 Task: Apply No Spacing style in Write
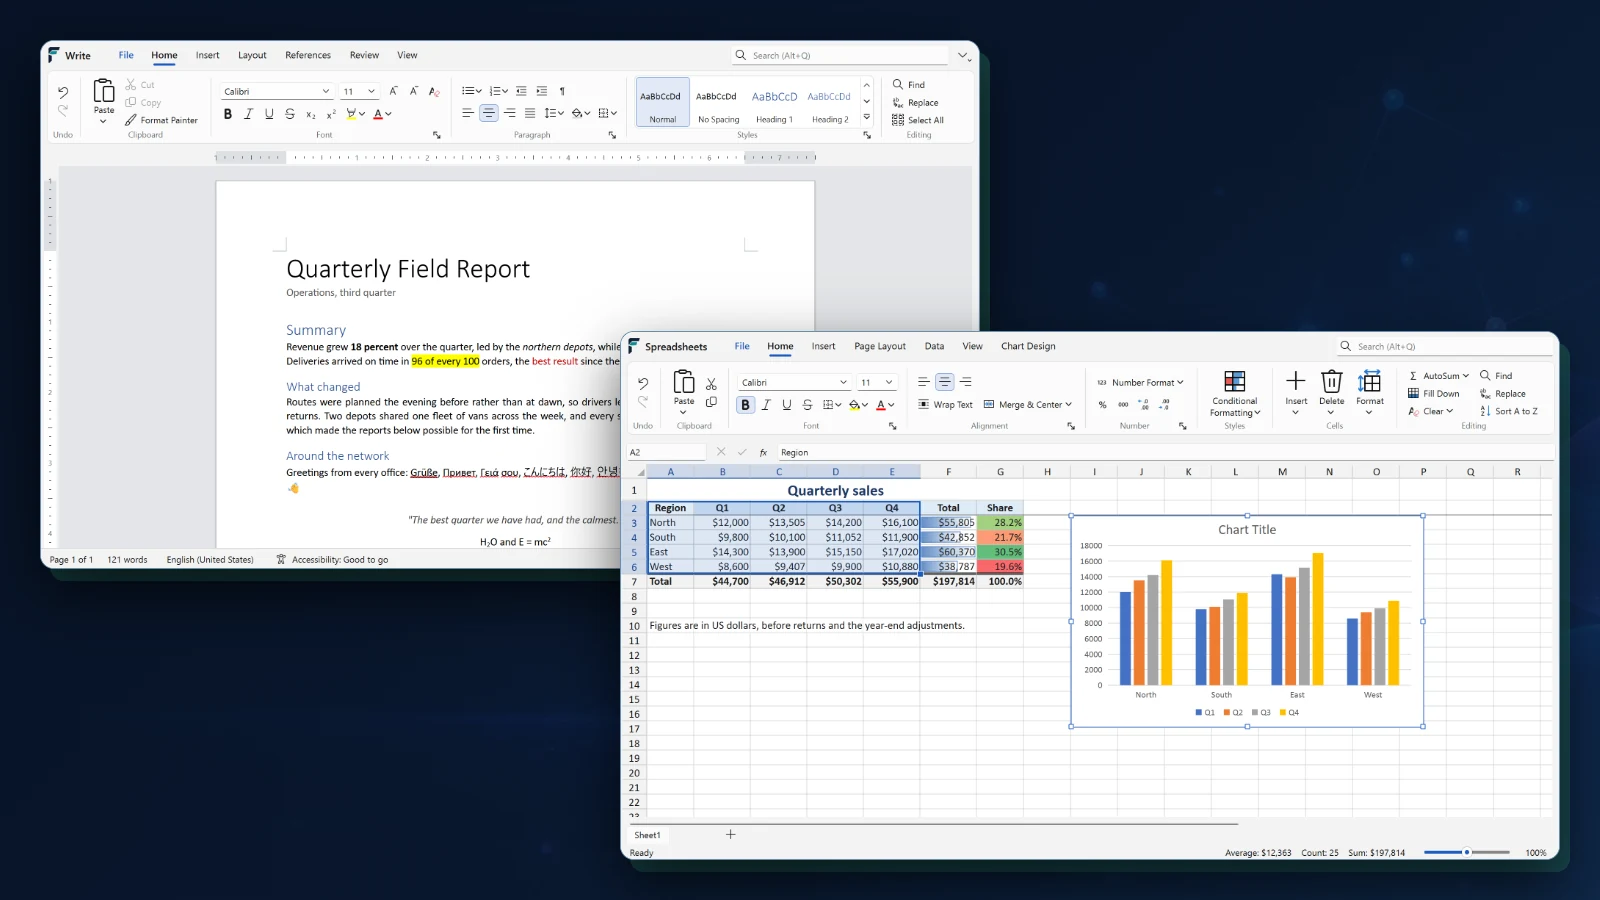pyautogui.click(x=718, y=103)
